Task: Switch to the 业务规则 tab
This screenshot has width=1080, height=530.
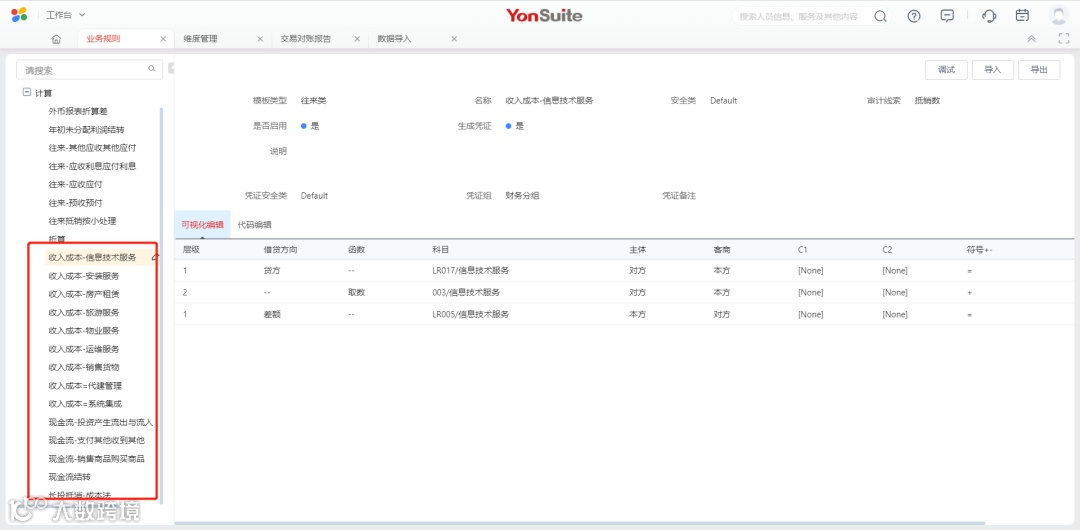Action: pyautogui.click(x=103, y=39)
